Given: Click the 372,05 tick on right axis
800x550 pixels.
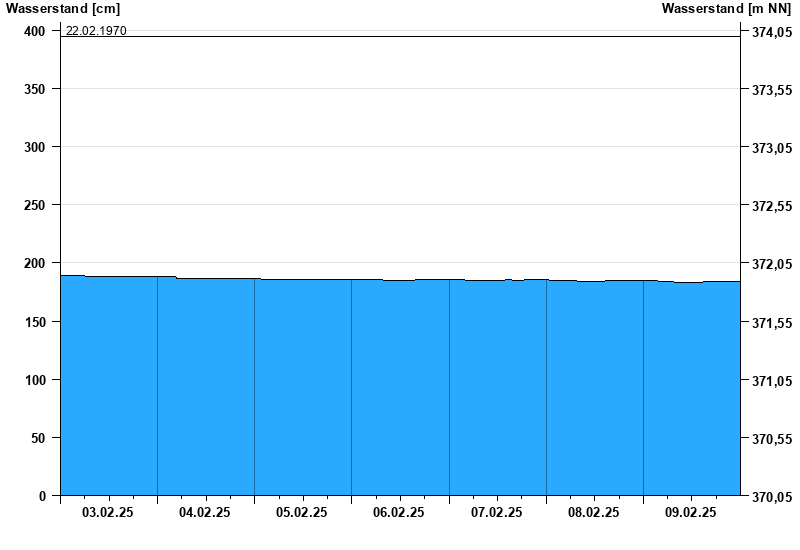Looking at the screenshot, I should pyautogui.click(x=770, y=264).
